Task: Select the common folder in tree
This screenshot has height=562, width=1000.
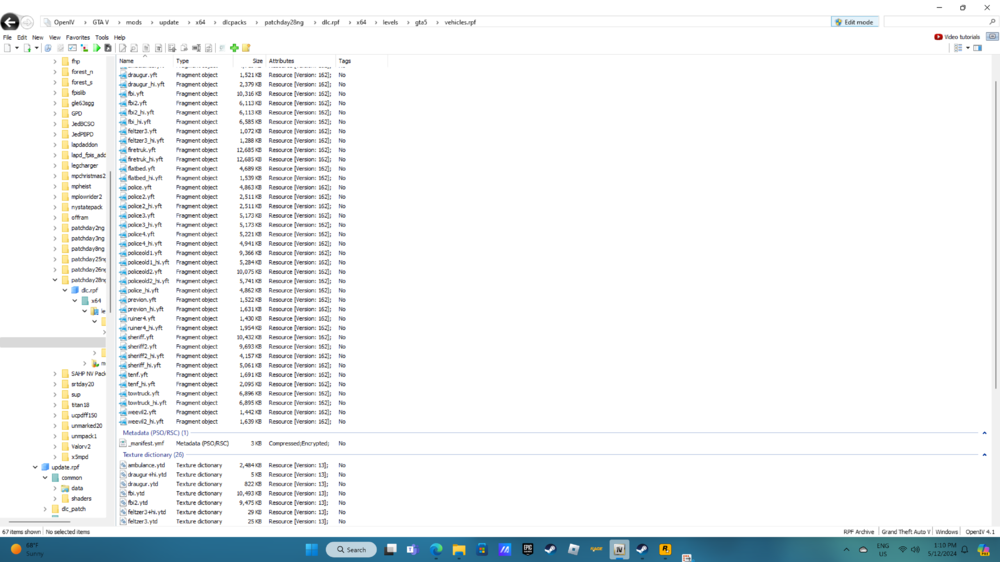Action: [71, 478]
